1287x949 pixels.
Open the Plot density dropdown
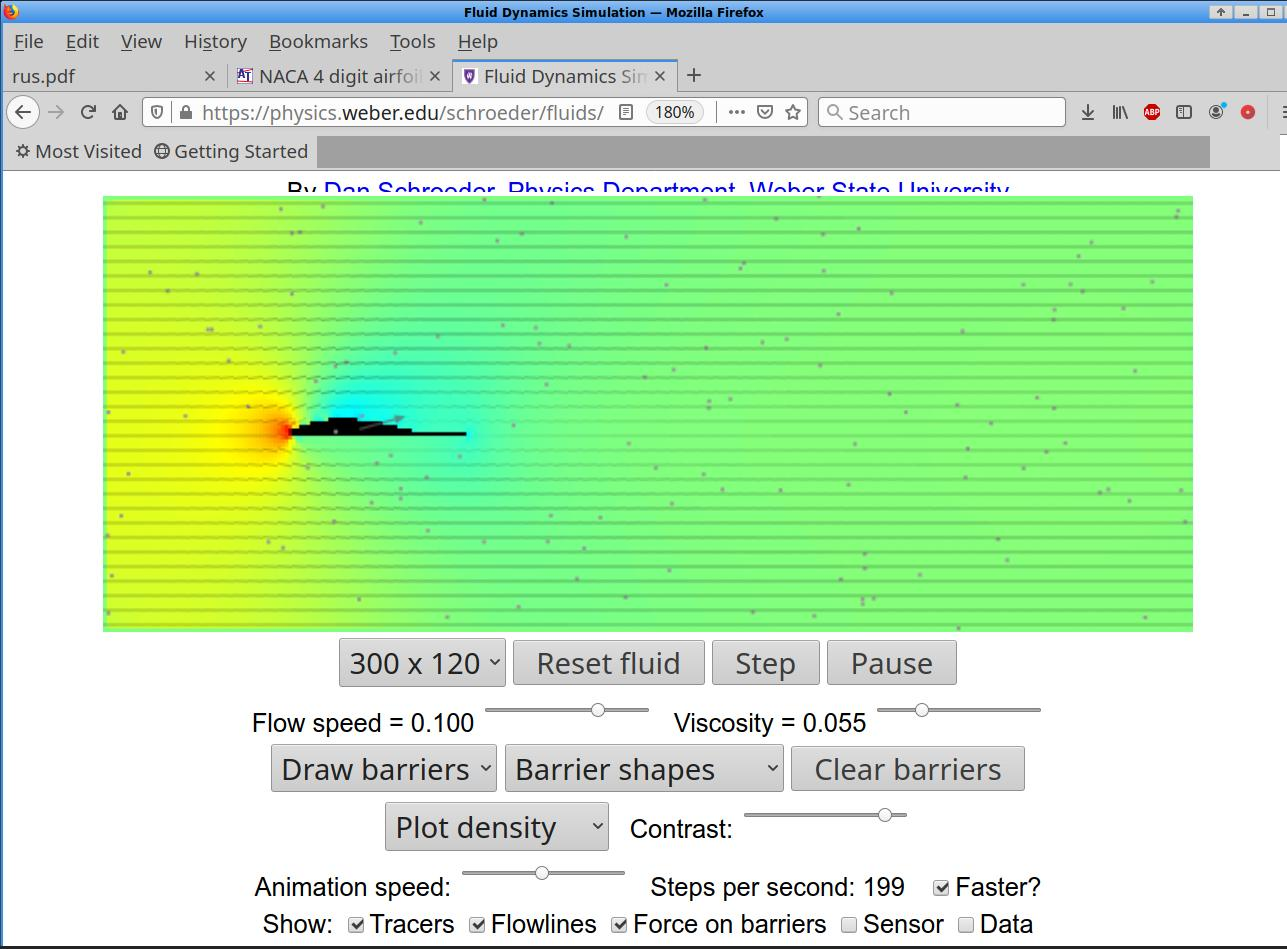click(x=497, y=827)
